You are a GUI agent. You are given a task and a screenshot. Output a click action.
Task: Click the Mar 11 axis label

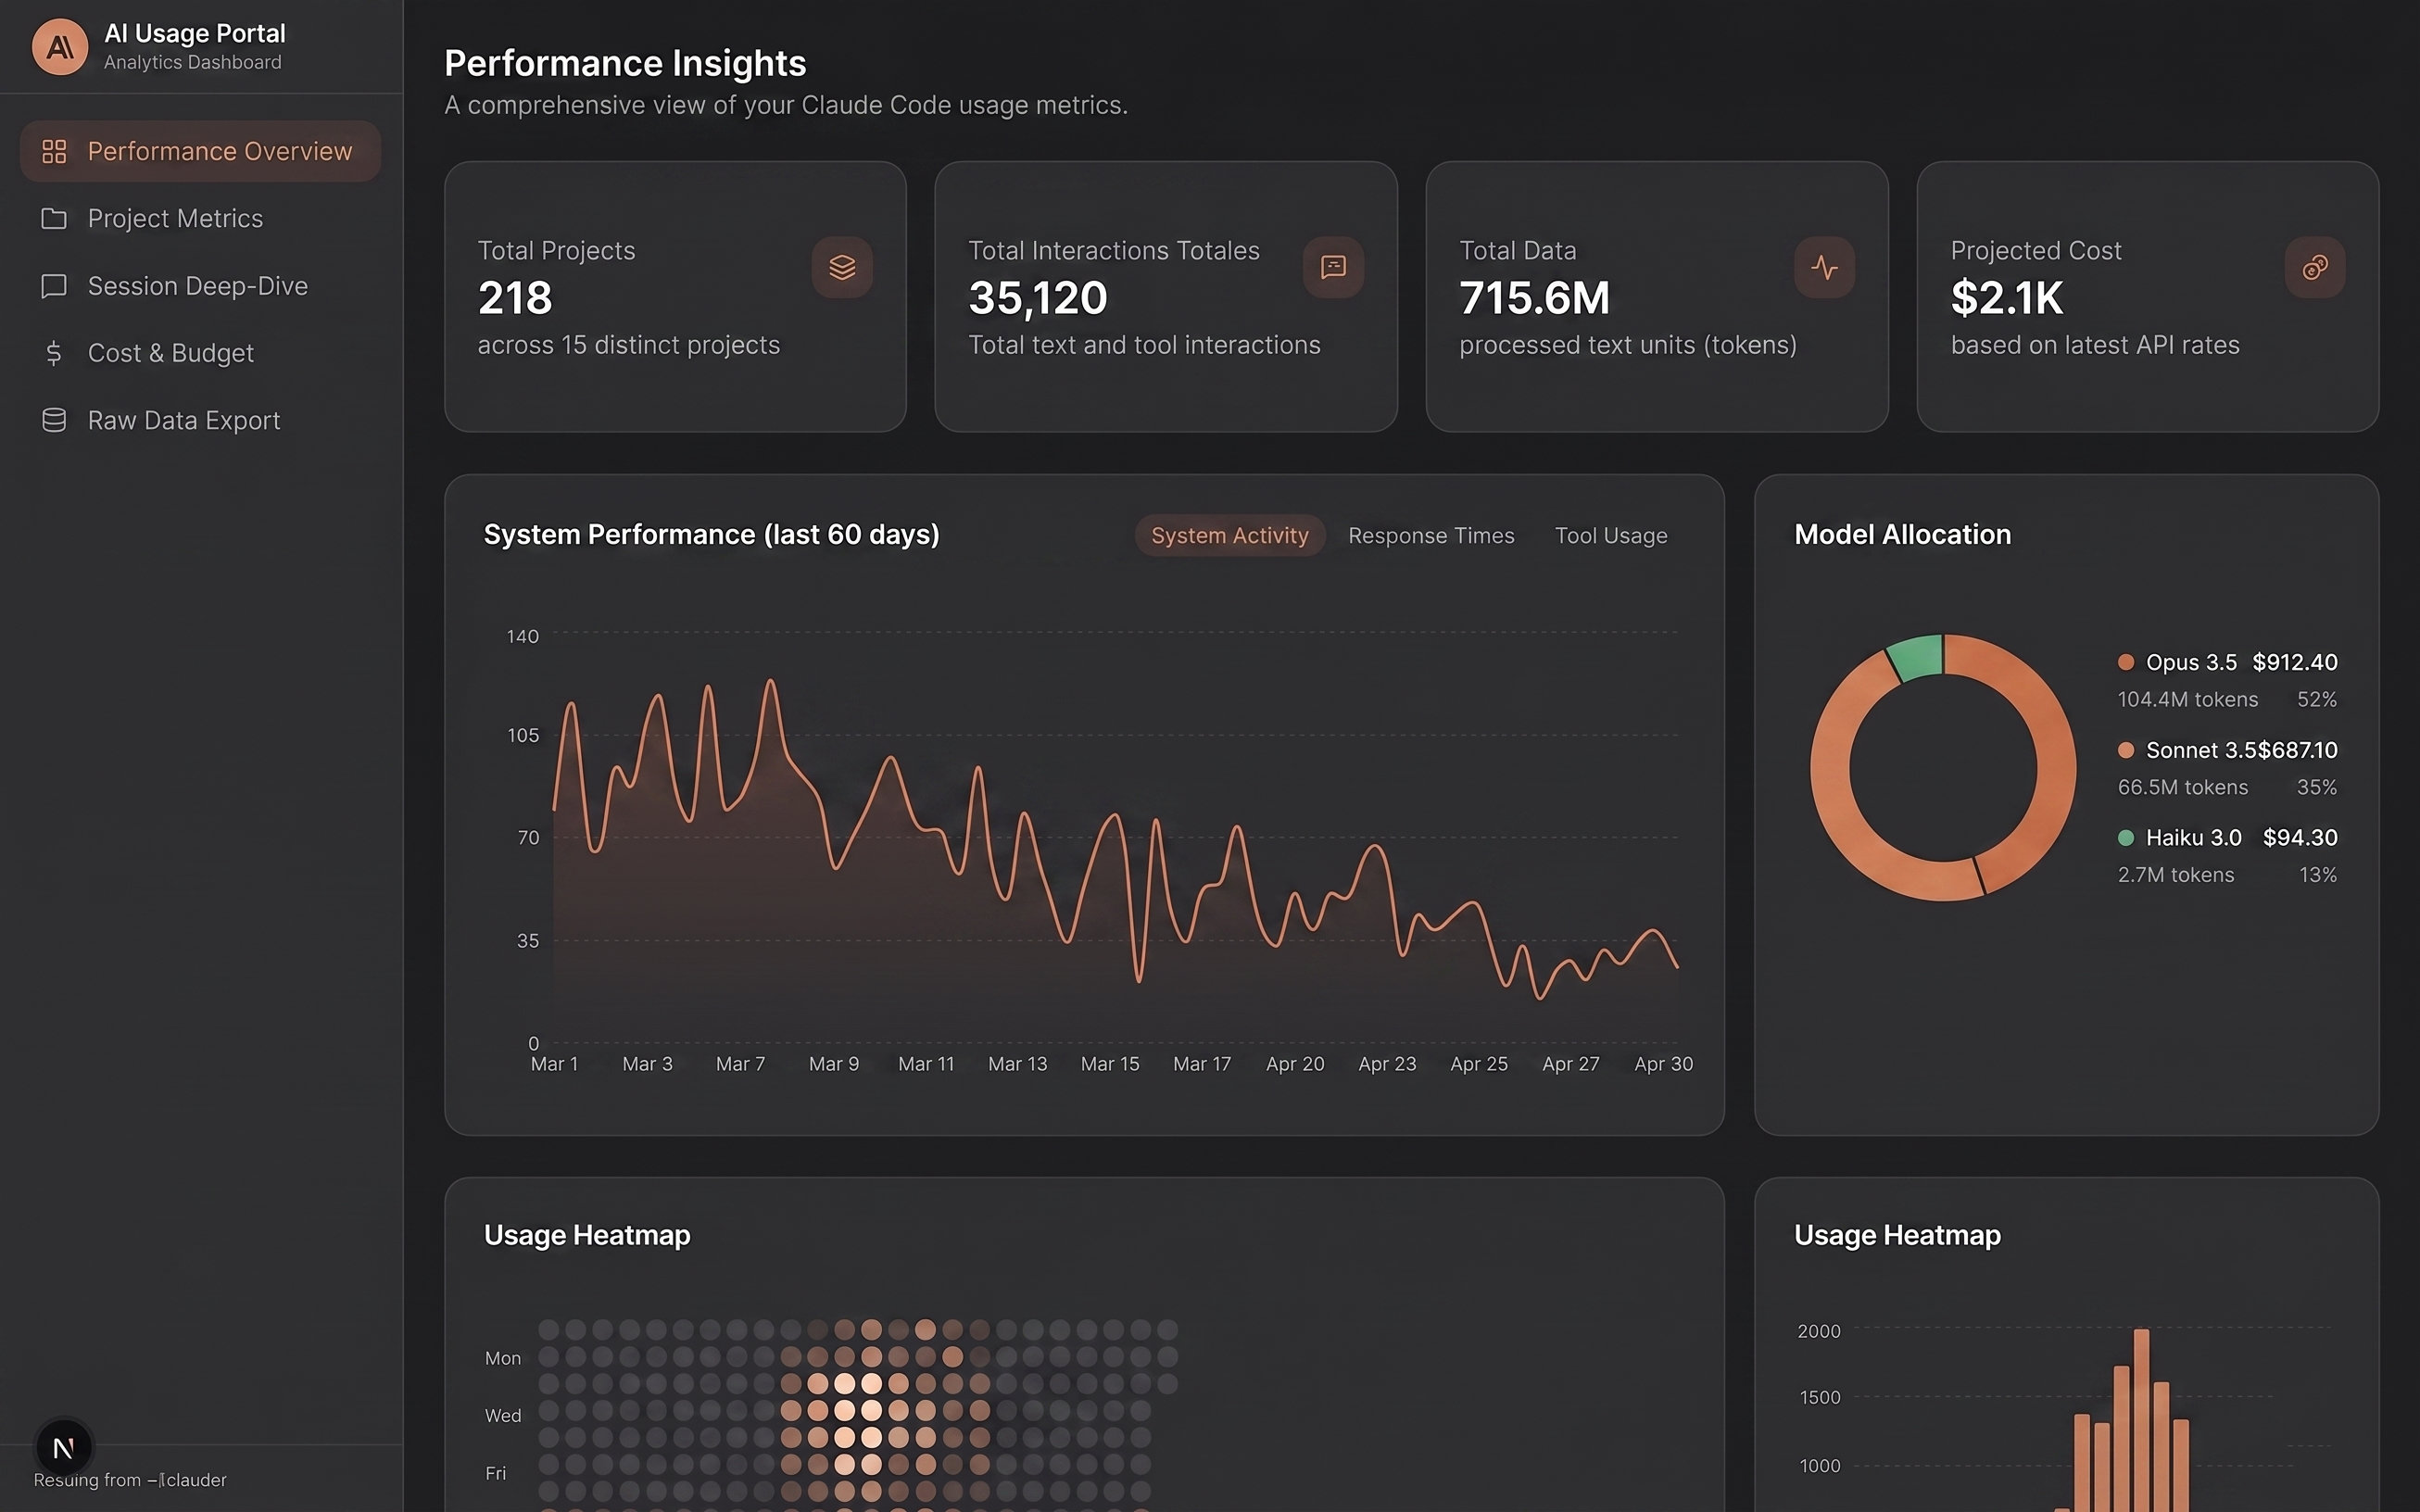(926, 1064)
